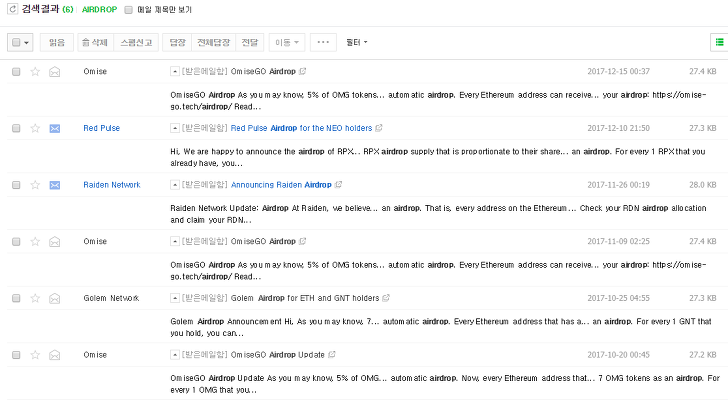The image size is (728, 407).
Task: Collapse preview of OmiseGO Airdrop Update email
Action: [175, 355]
